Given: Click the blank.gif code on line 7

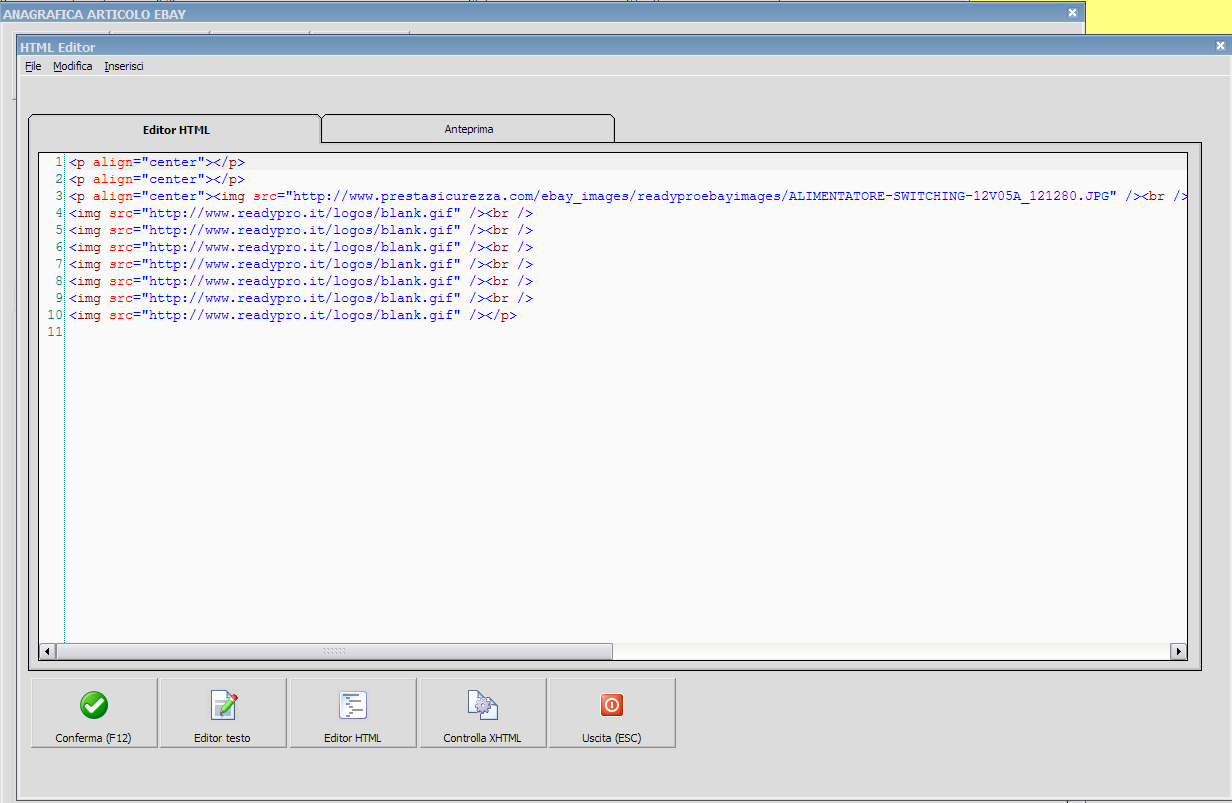Looking at the screenshot, I should tap(301, 264).
